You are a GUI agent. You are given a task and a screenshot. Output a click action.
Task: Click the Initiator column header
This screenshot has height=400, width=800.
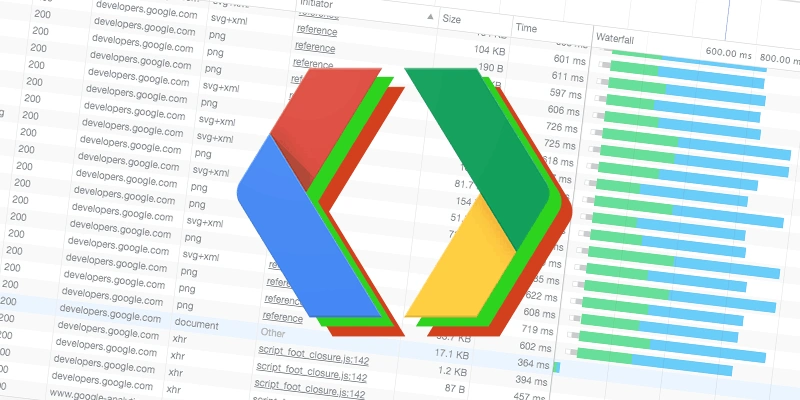click(x=316, y=4)
